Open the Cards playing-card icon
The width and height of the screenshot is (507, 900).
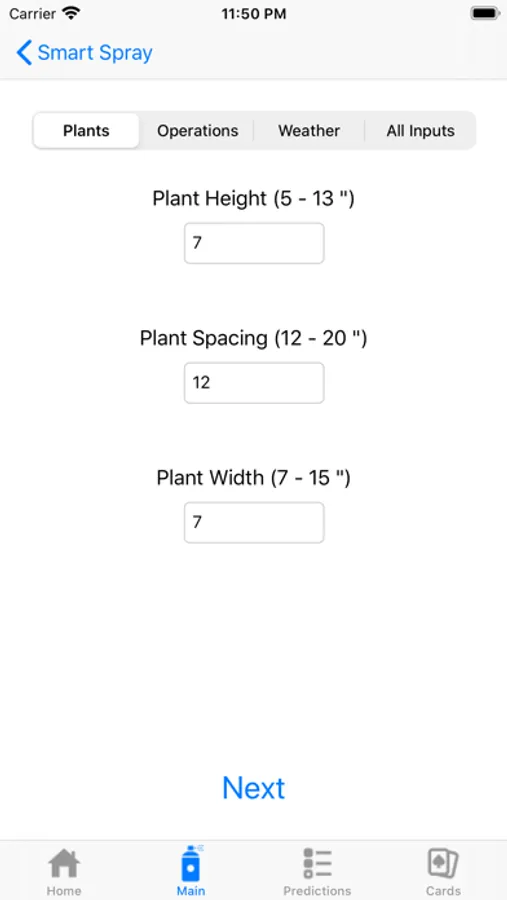pos(443,863)
